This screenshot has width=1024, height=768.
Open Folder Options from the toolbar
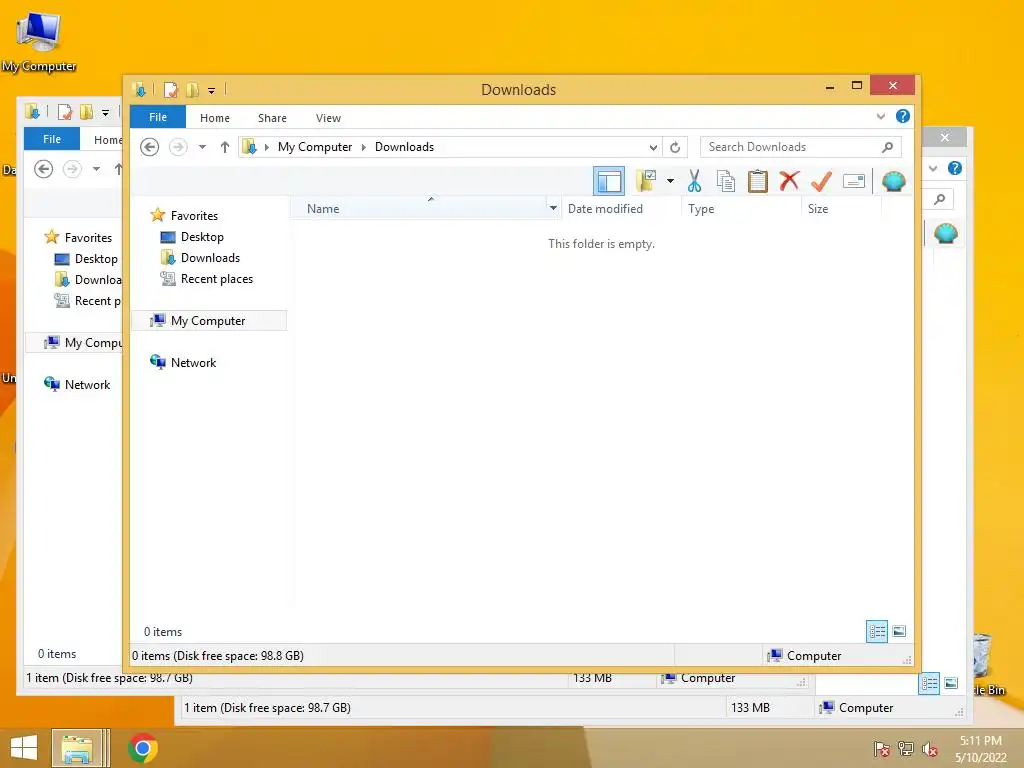[646, 181]
